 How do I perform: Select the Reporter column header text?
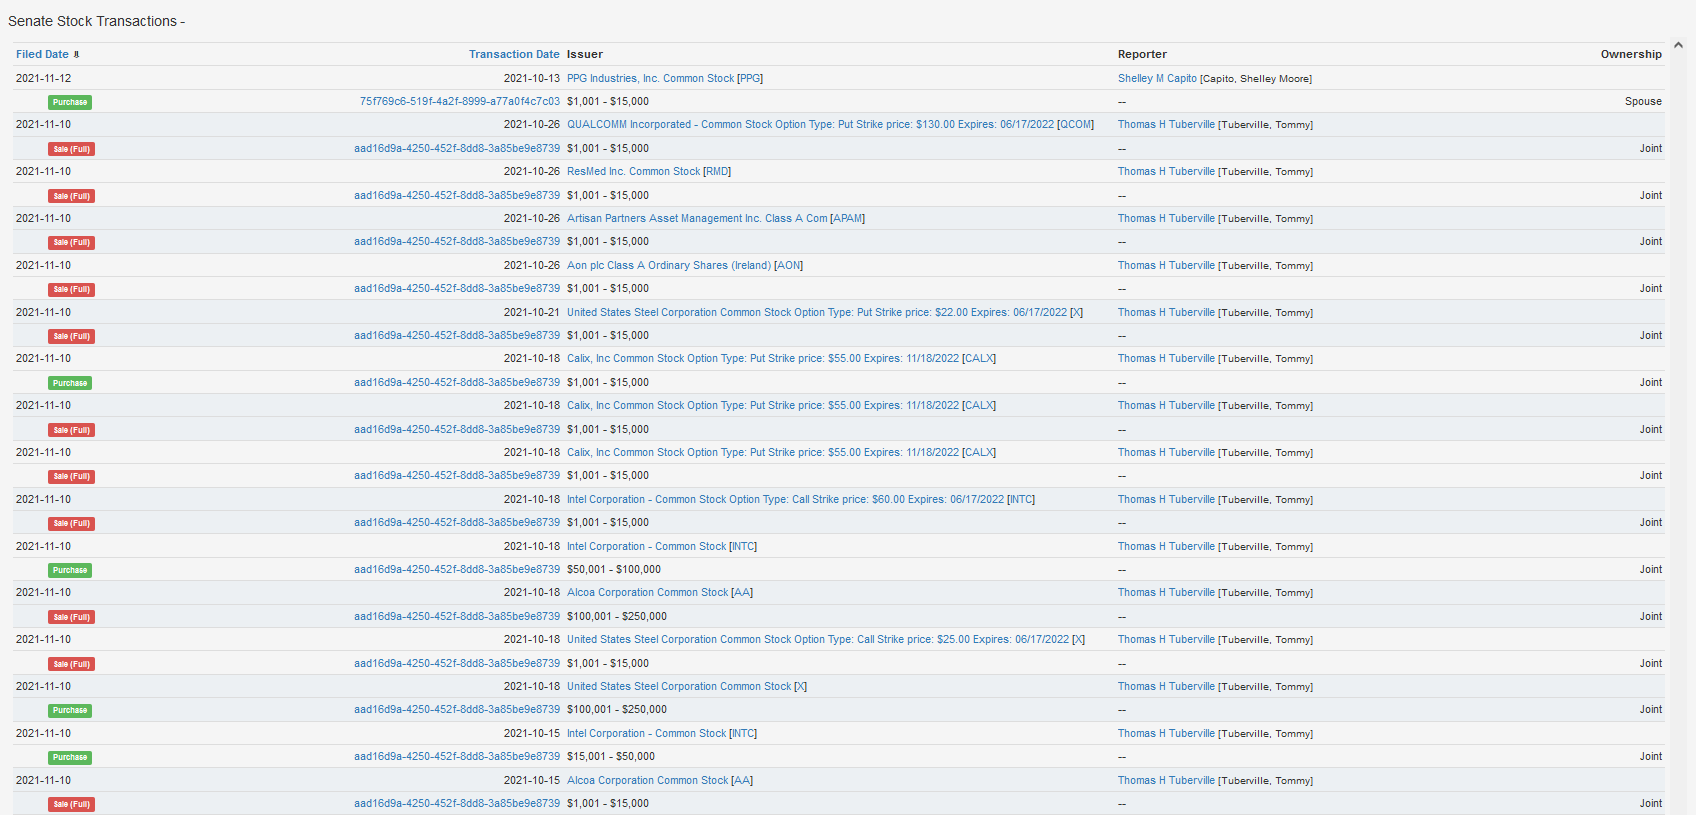click(1142, 54)
